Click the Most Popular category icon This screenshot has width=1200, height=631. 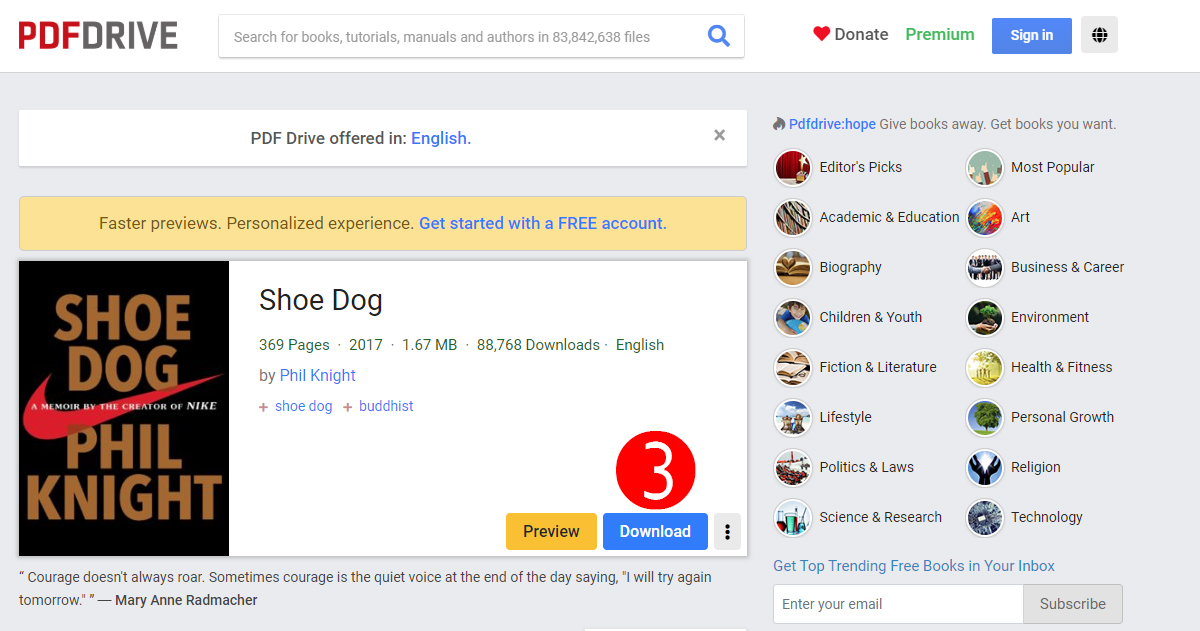pos(985,167)
